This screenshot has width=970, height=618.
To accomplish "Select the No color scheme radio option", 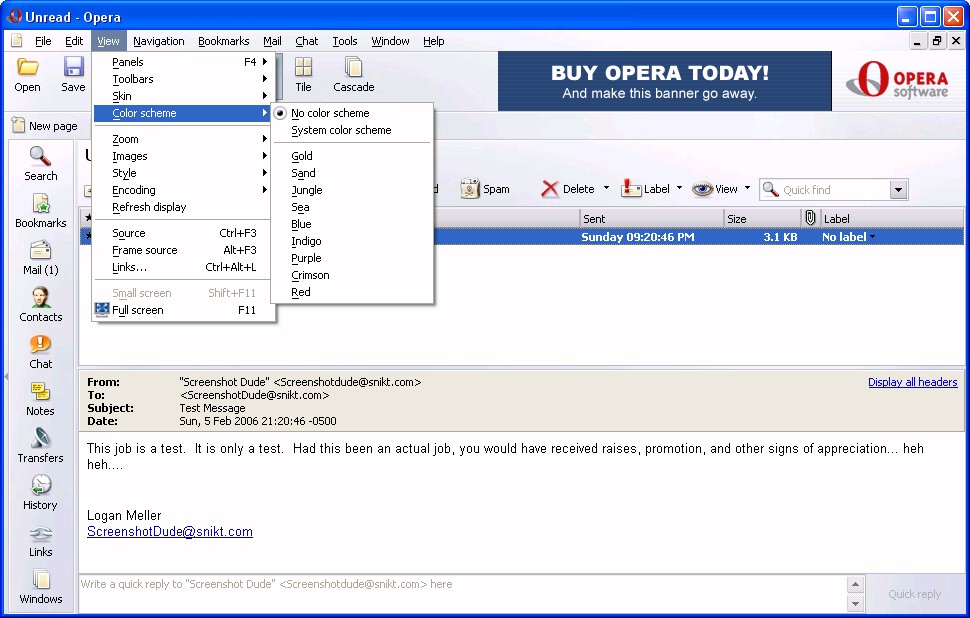I will (x=330, y=113).
